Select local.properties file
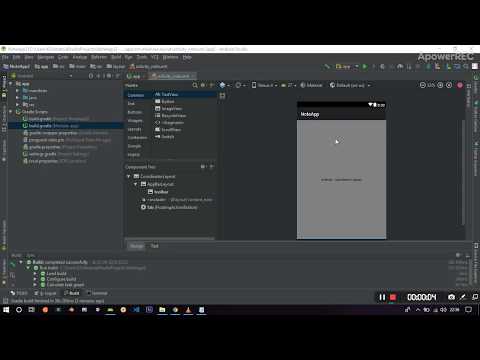Screen dimensions: 480x360 (x=55, y=161)
